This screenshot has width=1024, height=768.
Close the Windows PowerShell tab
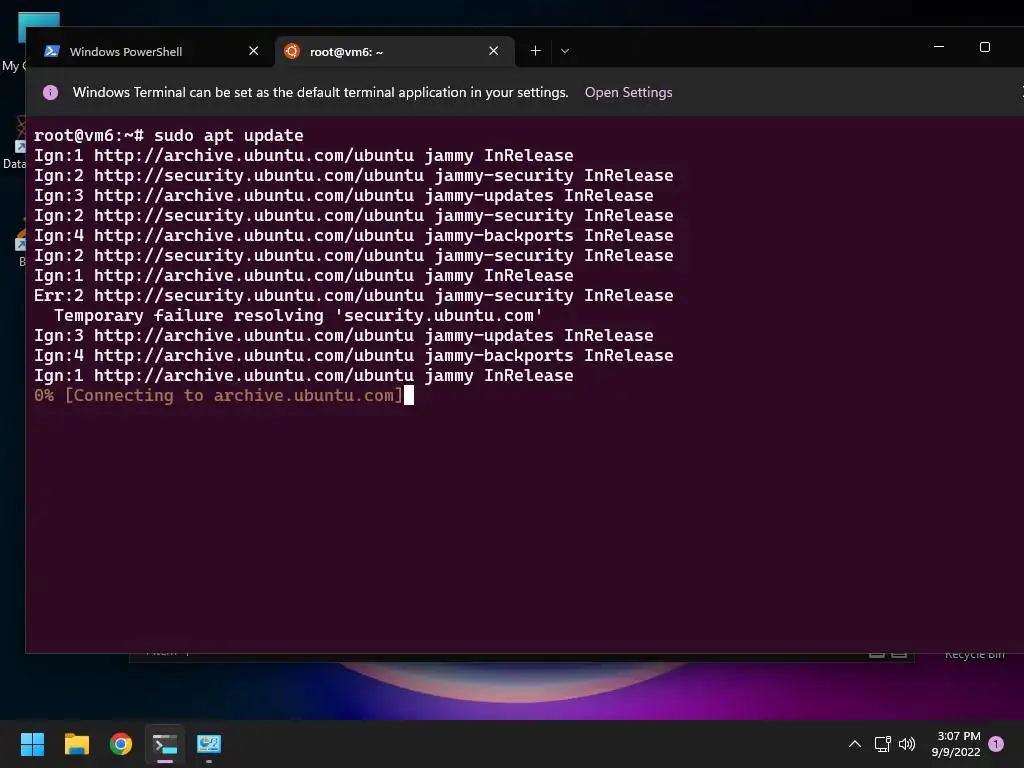(254, 51)
